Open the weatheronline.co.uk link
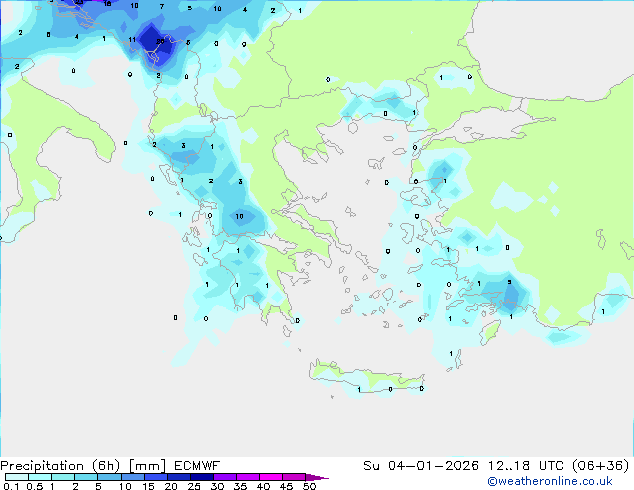 coord(550,481)
